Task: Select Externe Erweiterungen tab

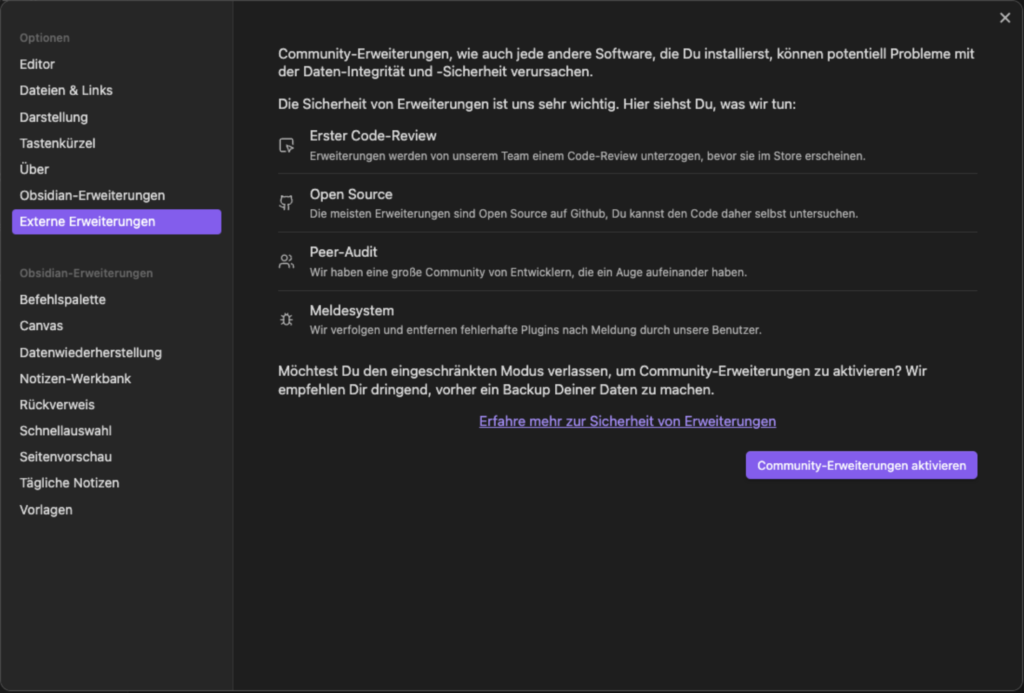Action: 116,221
